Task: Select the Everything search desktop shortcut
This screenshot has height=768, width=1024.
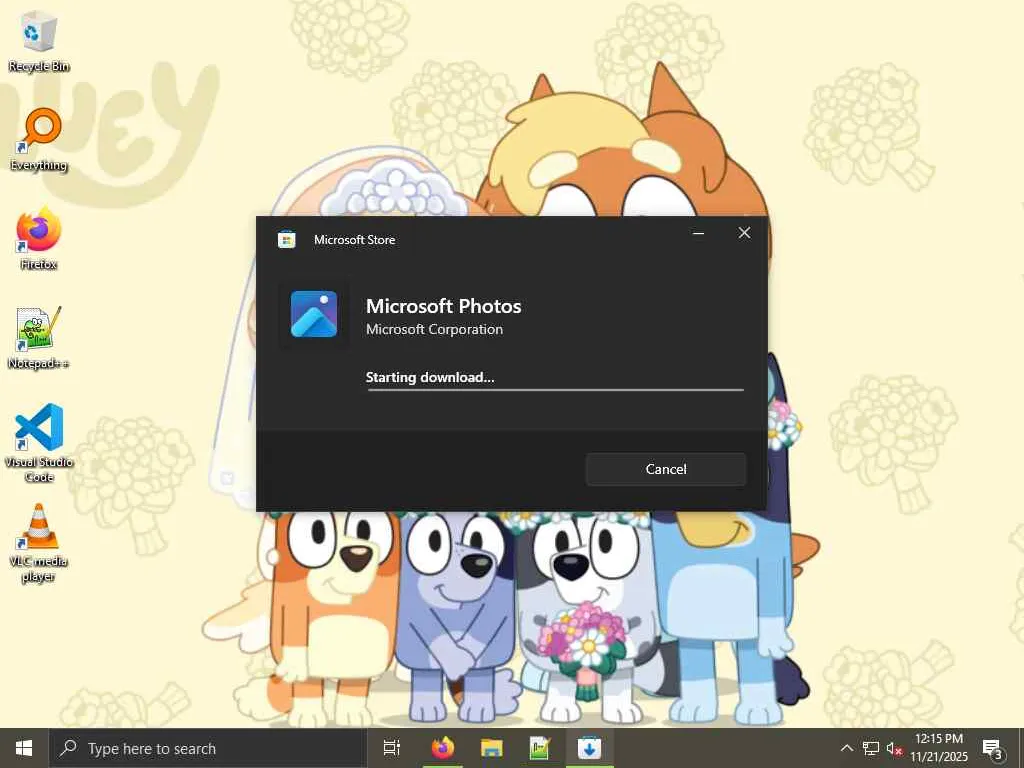Action: click(x=39, y=140)
